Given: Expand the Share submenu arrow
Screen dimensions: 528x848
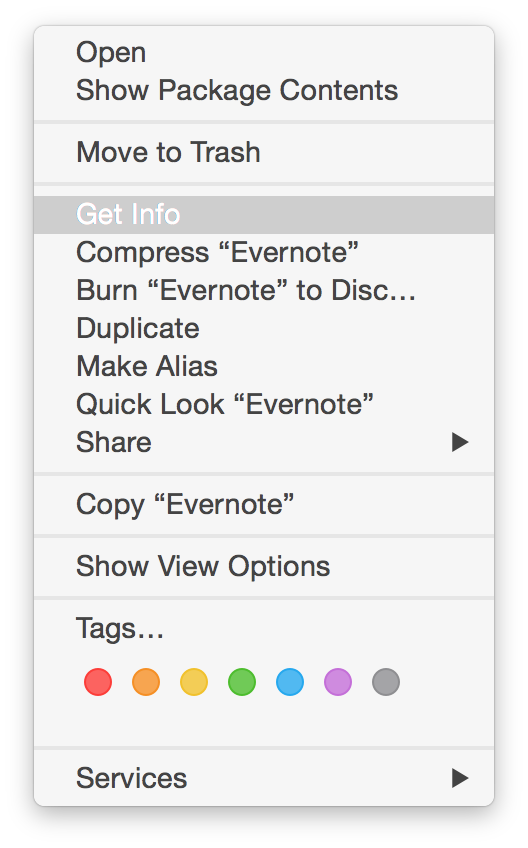Looking at the screenshot, I should click(x=460, y=442).
